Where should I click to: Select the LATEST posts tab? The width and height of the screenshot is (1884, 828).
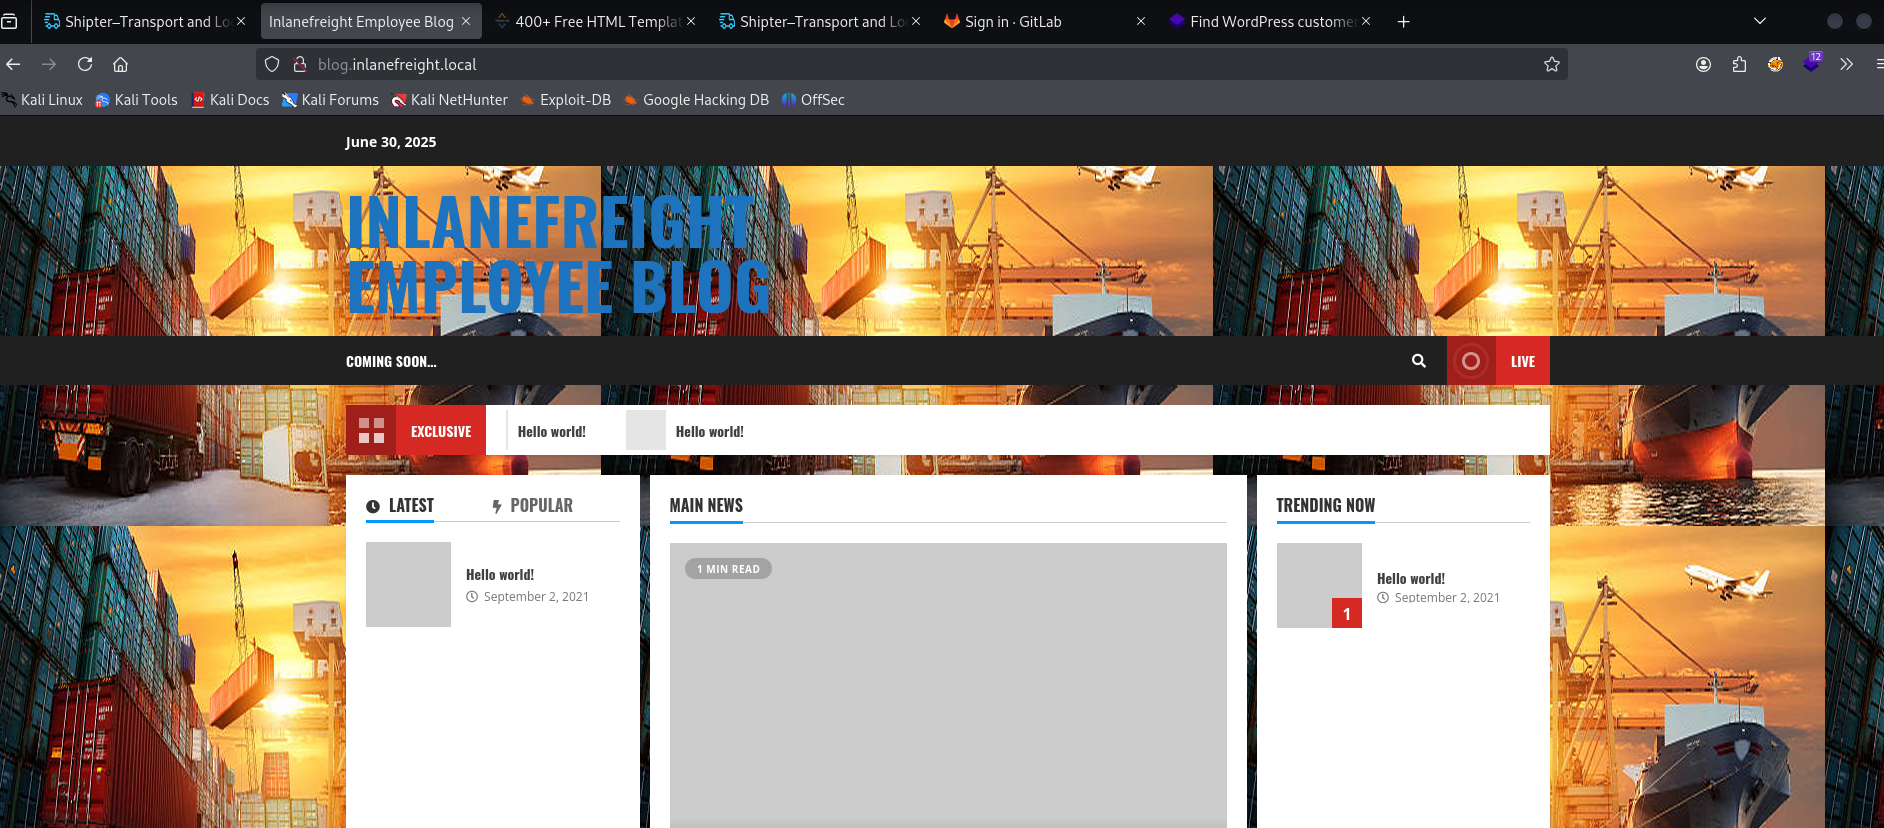click(400, 506)
